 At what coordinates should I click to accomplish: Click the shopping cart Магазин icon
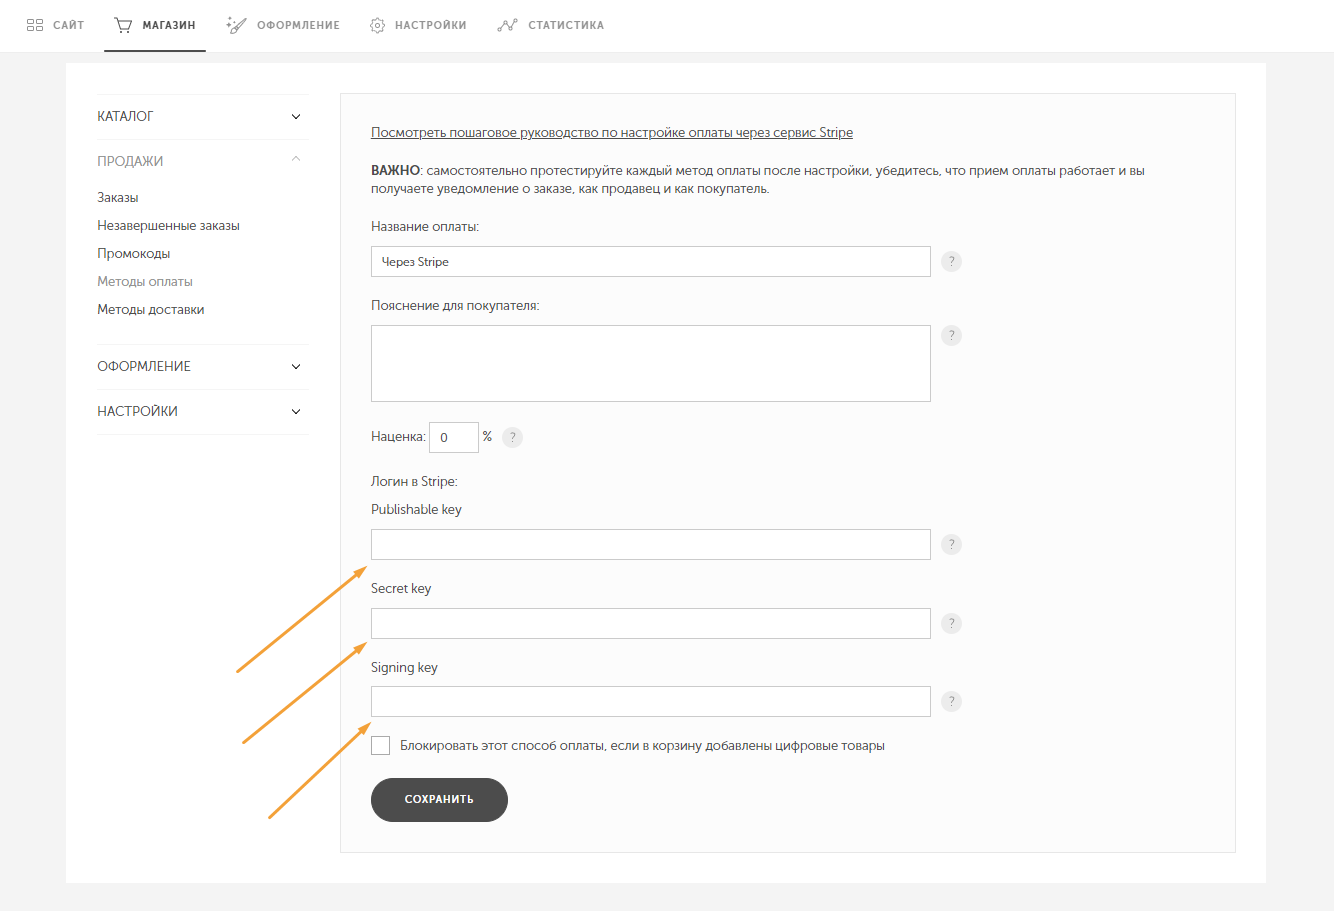pyautogui.click(x=123, y=25)
